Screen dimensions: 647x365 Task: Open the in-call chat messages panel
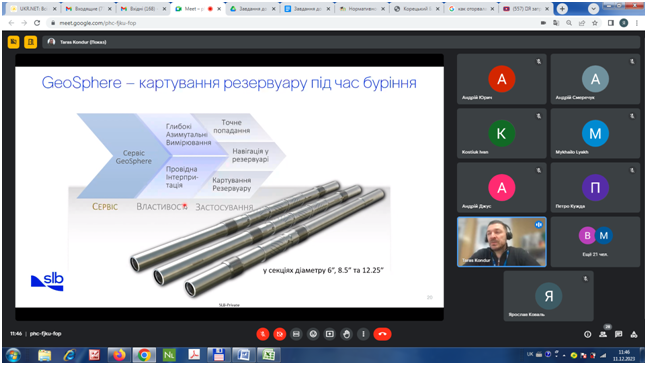[619, 334]
